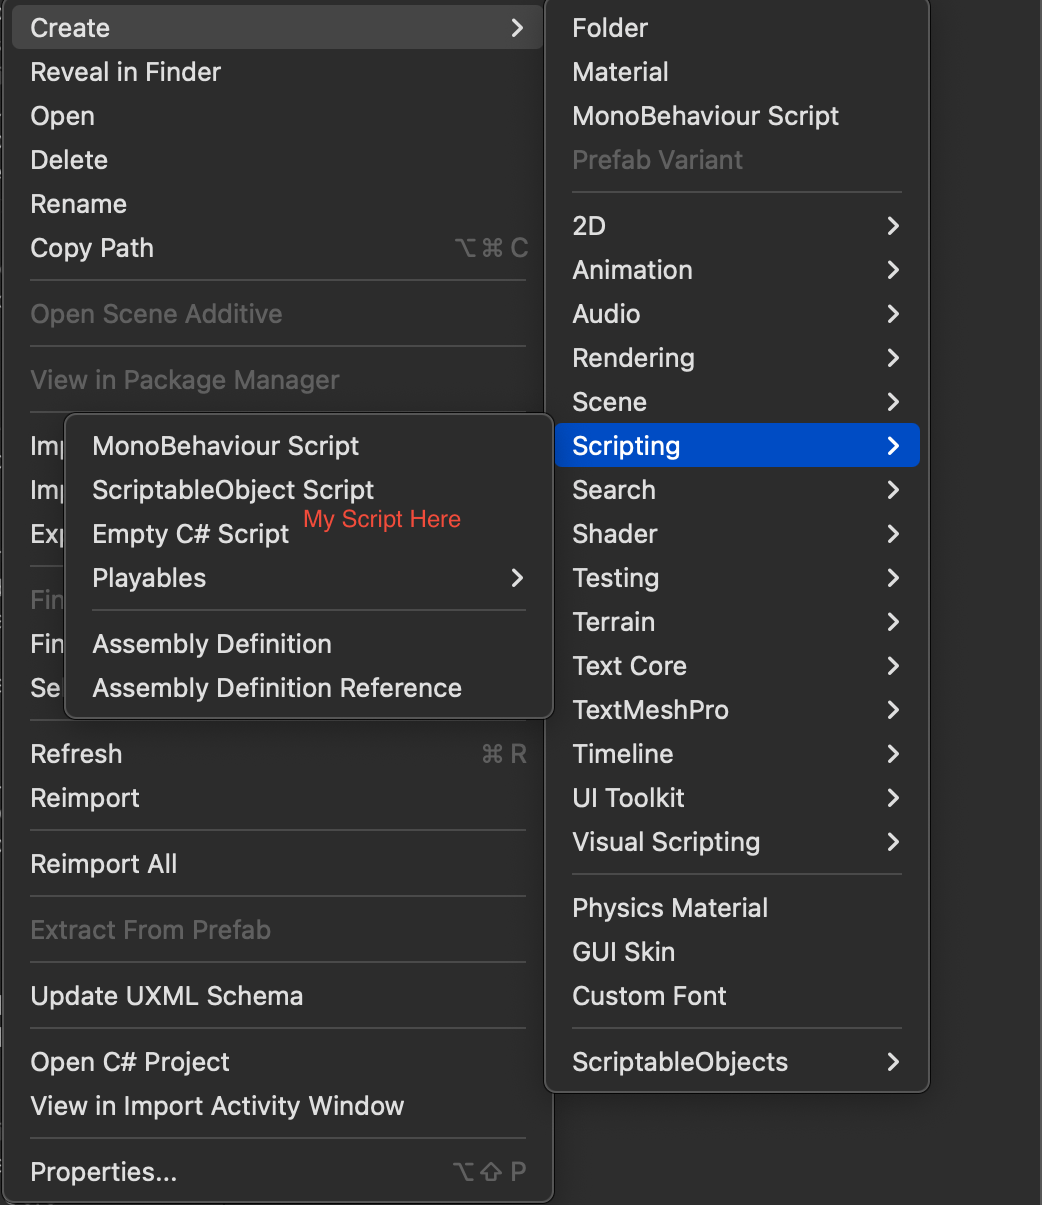Choose Refresh in the context menu
The width and height of the screenshot is (1042, 1205).
coord(277,754)
